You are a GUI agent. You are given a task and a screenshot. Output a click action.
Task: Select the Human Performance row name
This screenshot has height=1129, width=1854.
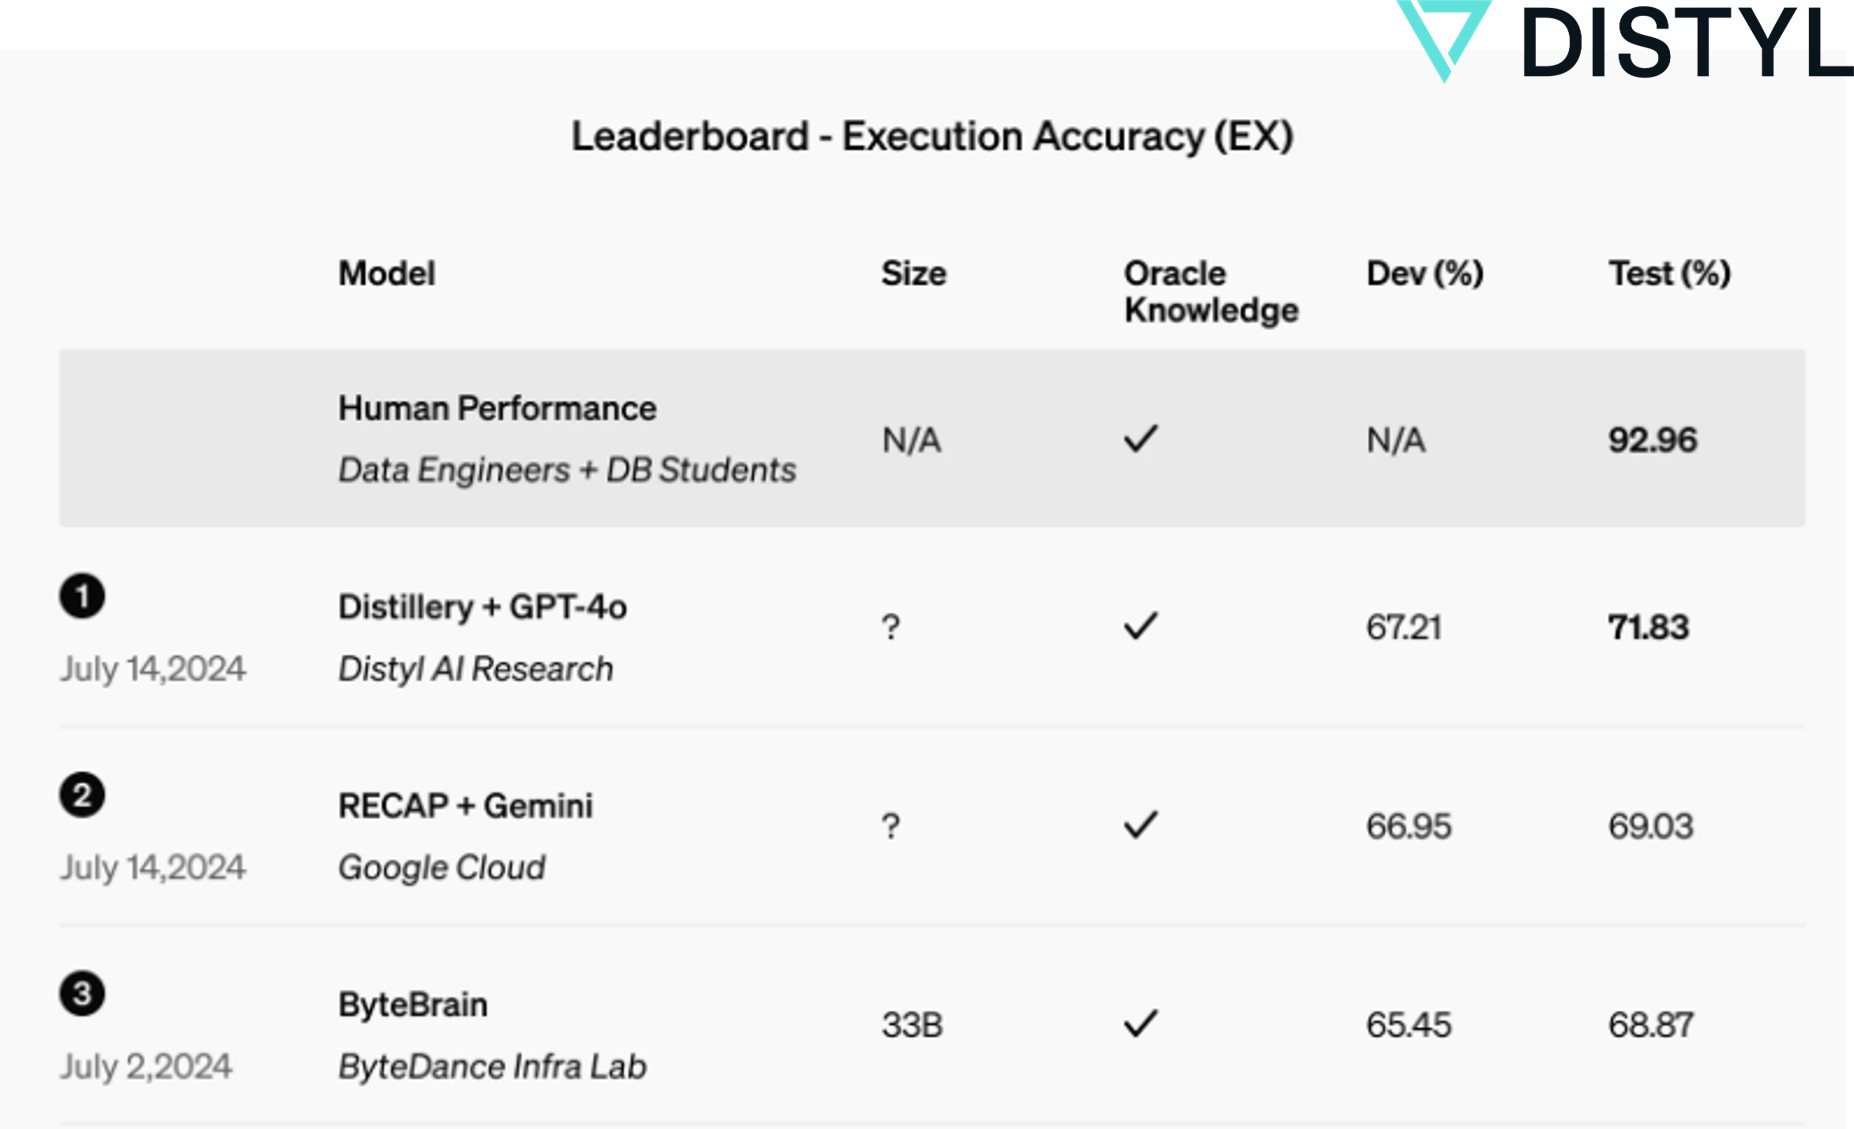point(497,408)
